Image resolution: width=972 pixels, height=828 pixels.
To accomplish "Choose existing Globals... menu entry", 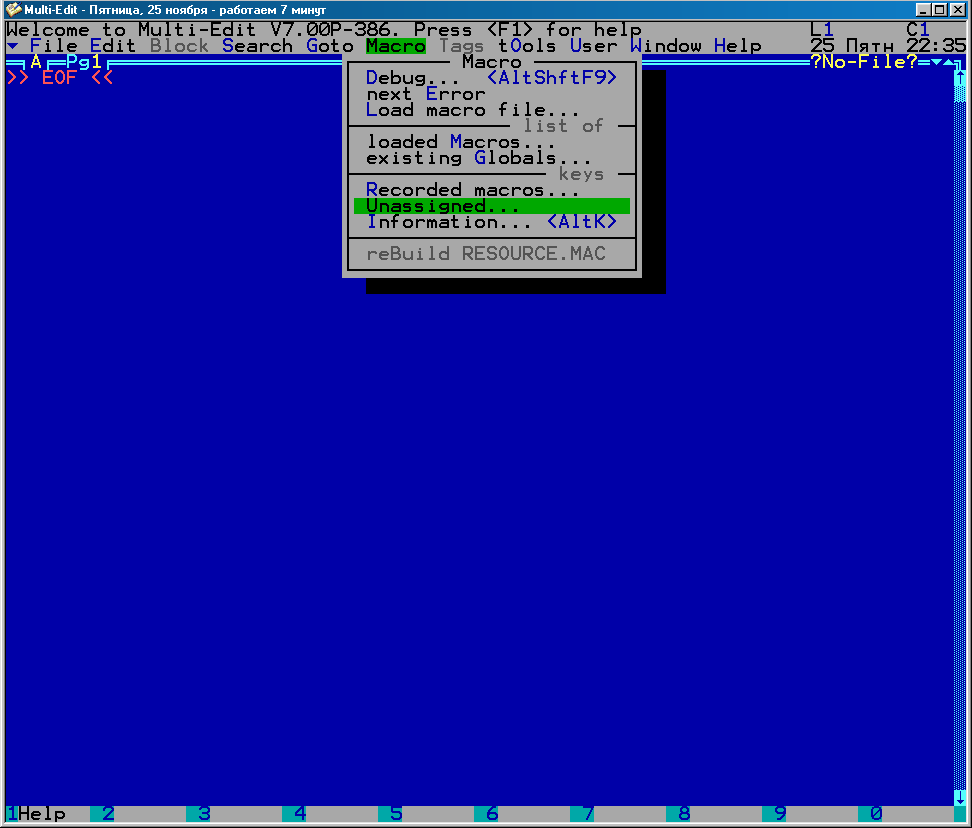I will coord(478,158).
